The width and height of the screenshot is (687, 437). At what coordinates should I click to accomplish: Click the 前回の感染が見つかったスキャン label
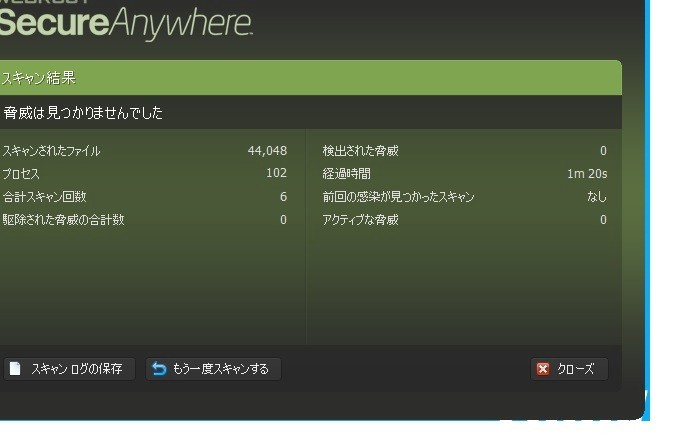pyautogui.click(x=398, y=196)
